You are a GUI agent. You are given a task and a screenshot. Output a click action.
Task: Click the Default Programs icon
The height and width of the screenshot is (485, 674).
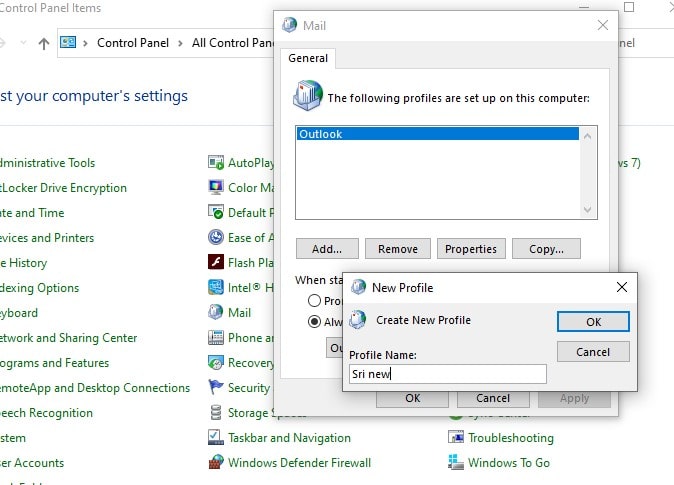[216, 212]
